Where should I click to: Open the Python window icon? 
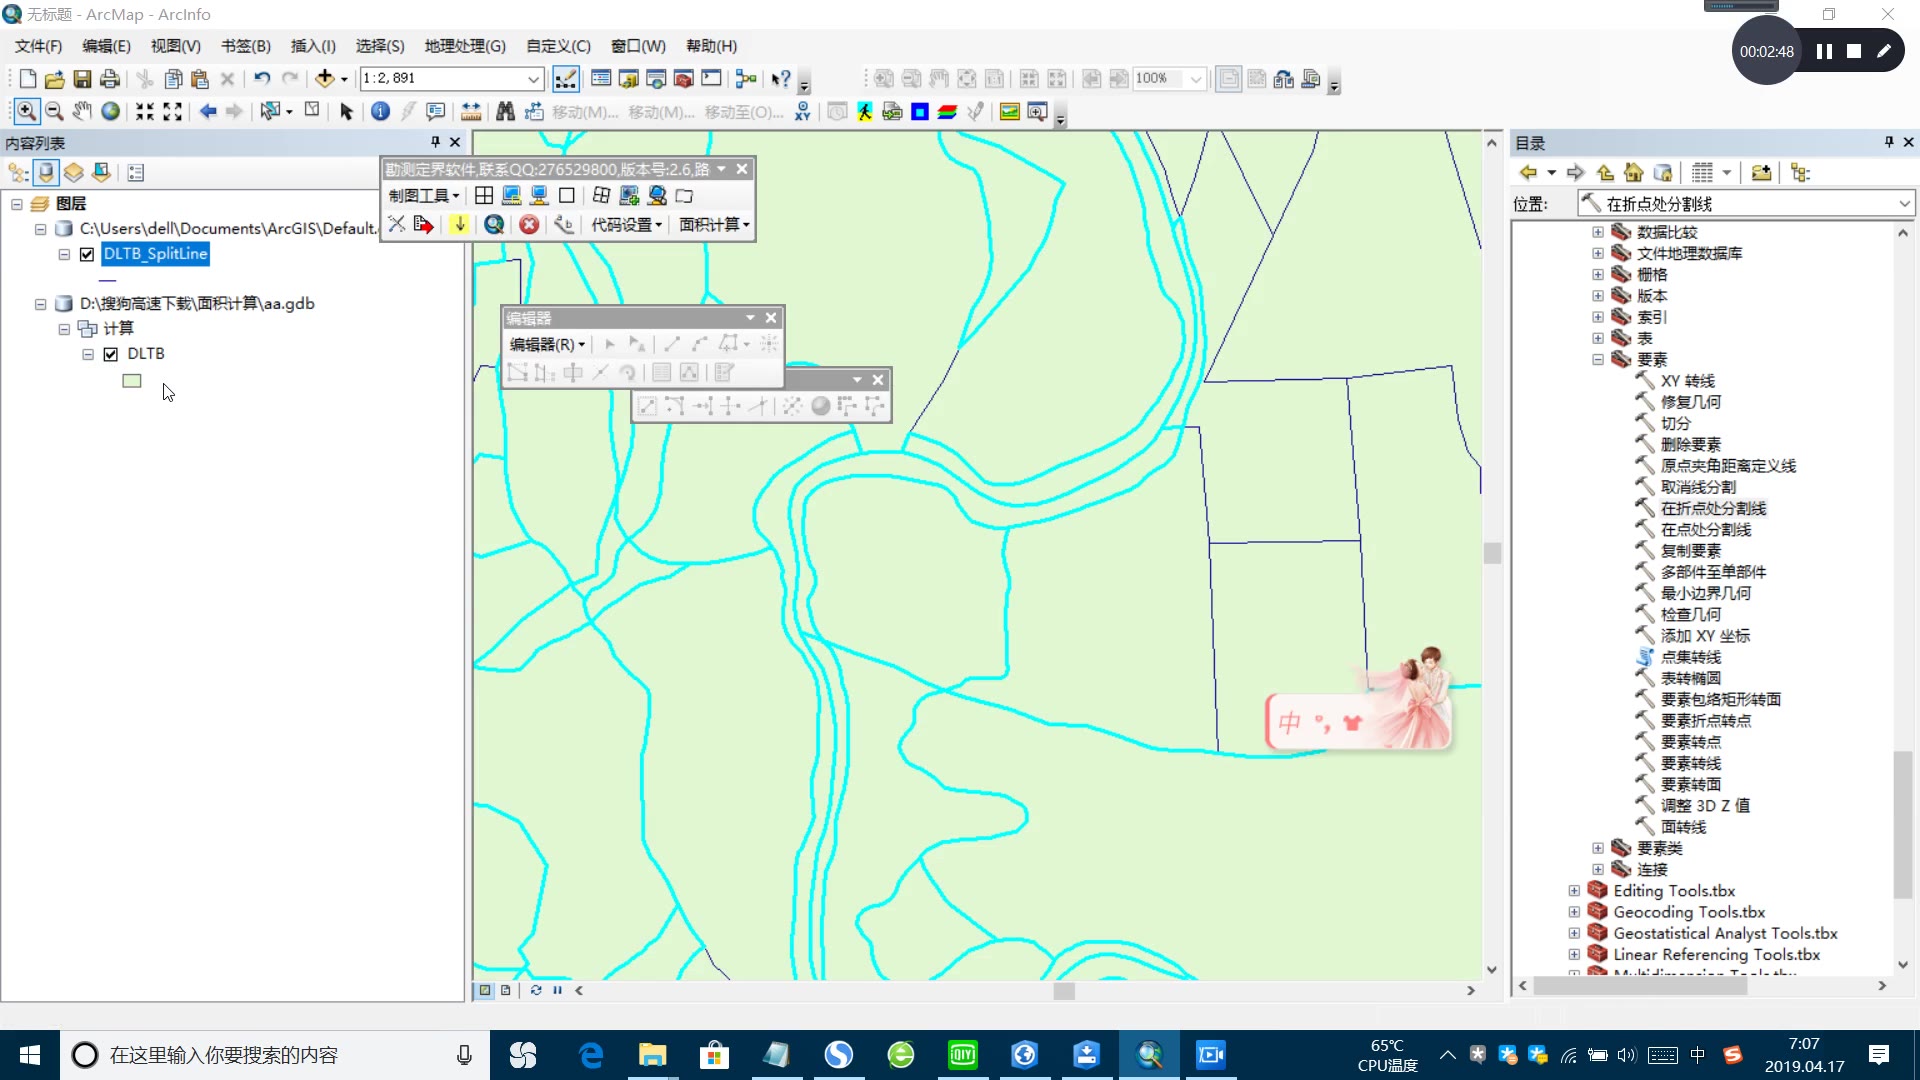point(712,78)
